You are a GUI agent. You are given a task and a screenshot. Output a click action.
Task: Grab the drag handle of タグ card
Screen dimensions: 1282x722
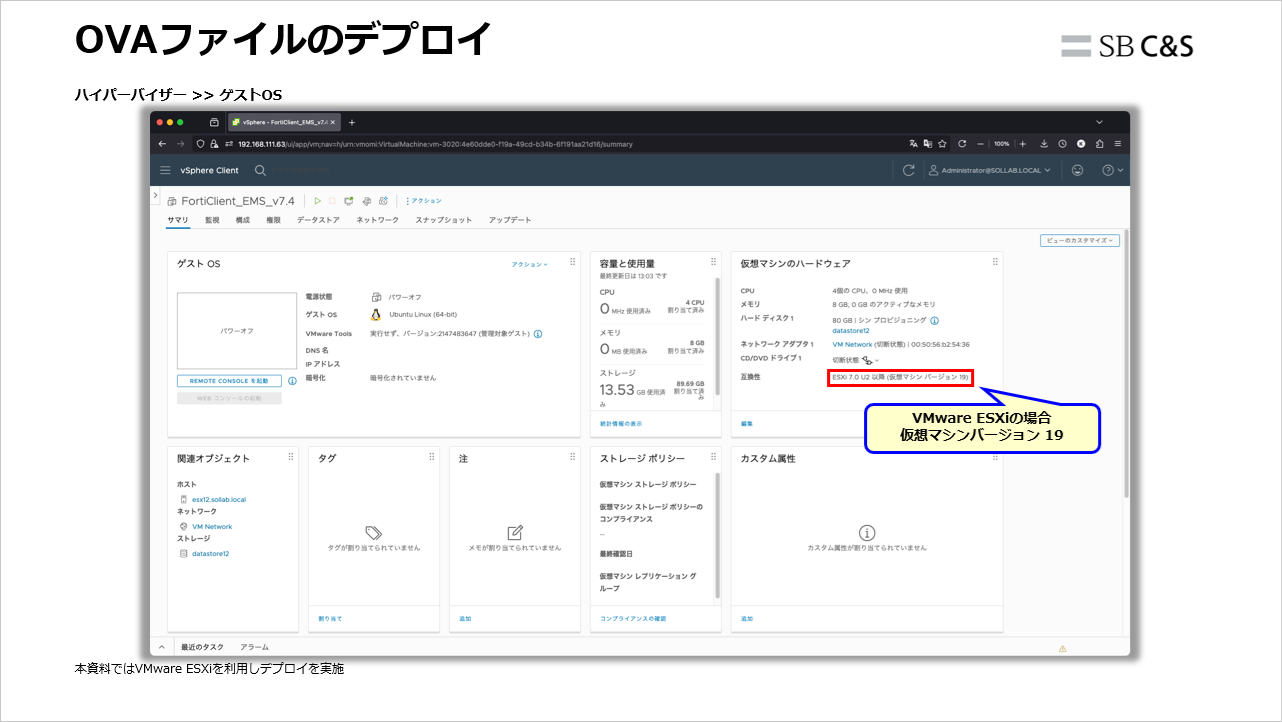(431, 456)
